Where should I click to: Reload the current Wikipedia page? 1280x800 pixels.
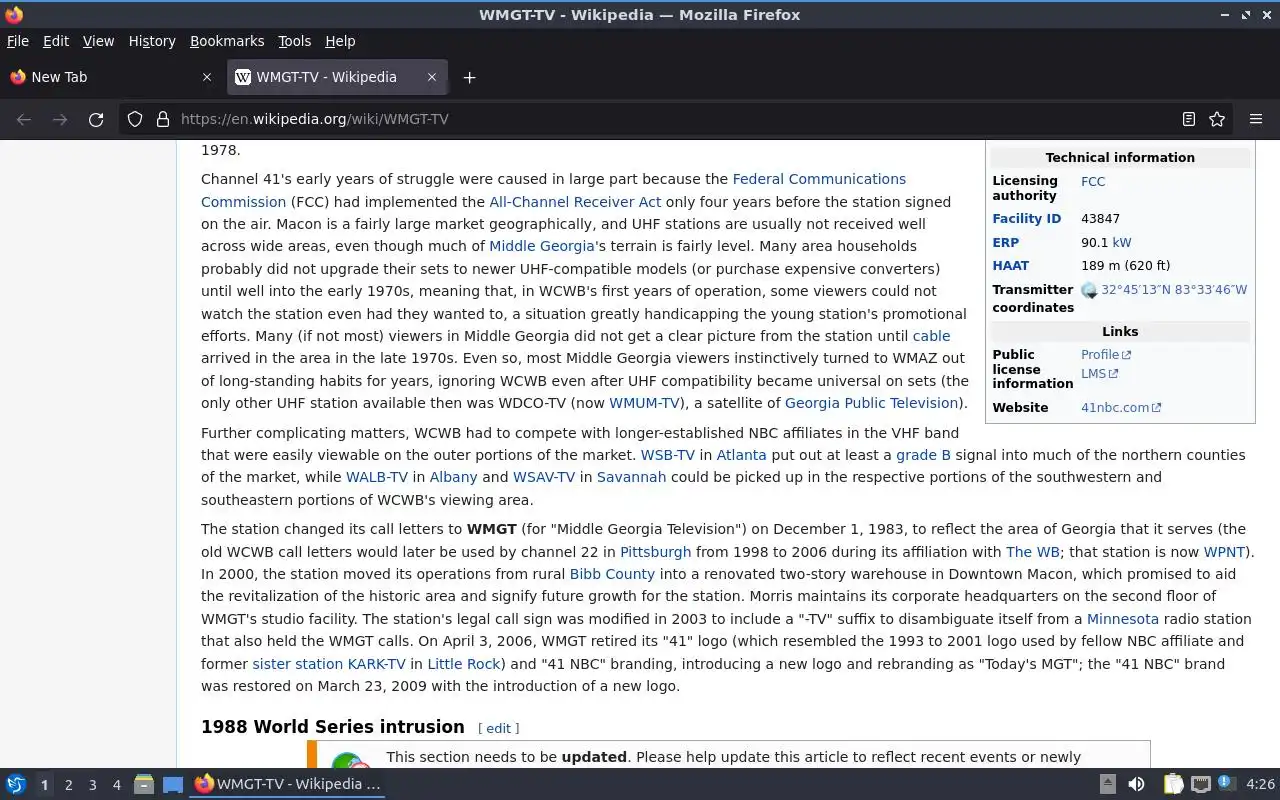tap(96, 119)
